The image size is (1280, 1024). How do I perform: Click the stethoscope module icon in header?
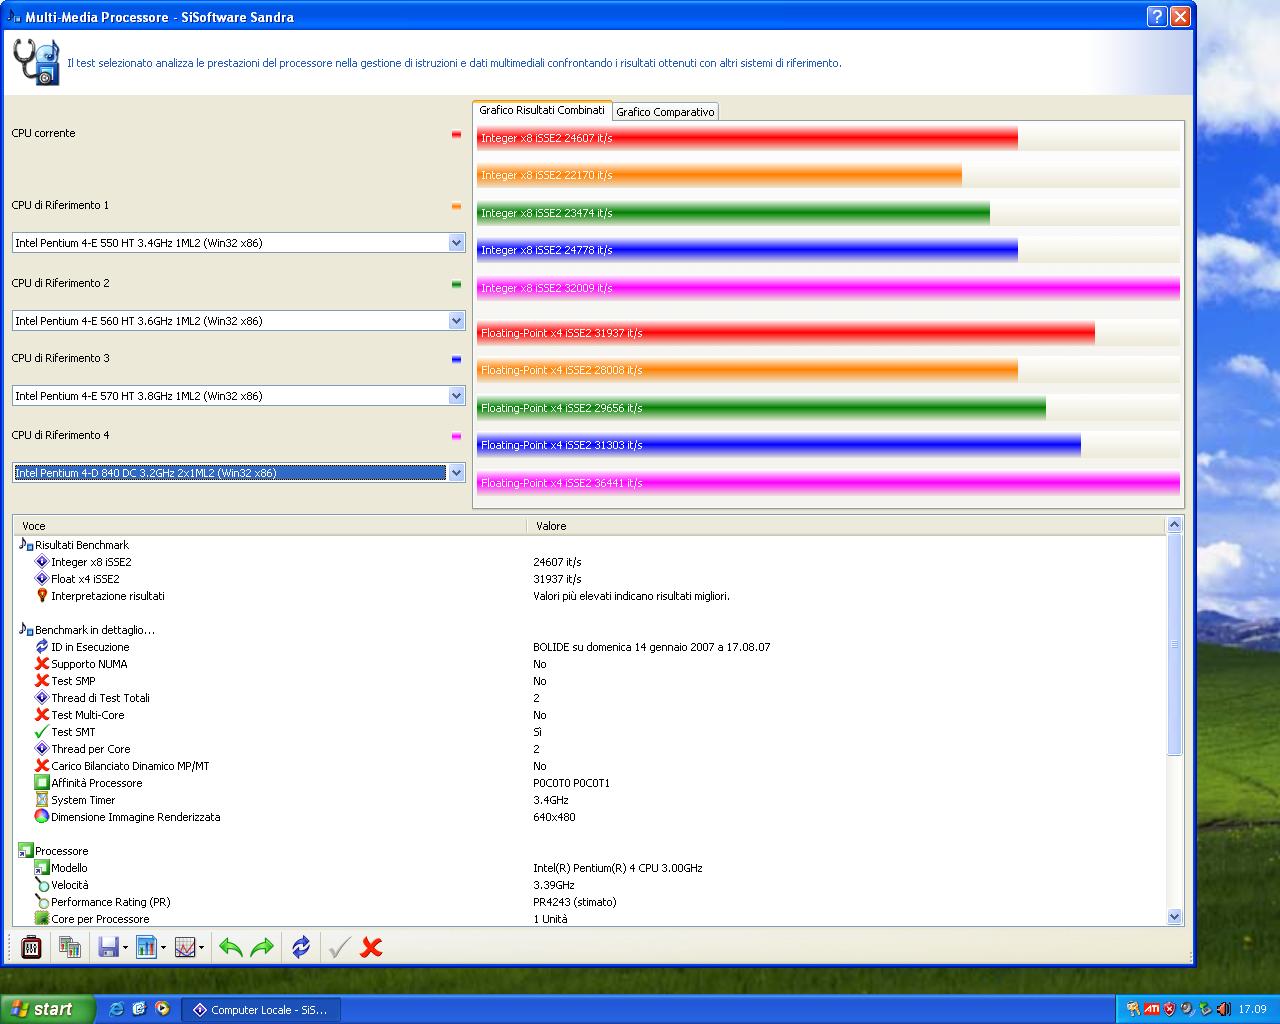(x=36, y=62)
